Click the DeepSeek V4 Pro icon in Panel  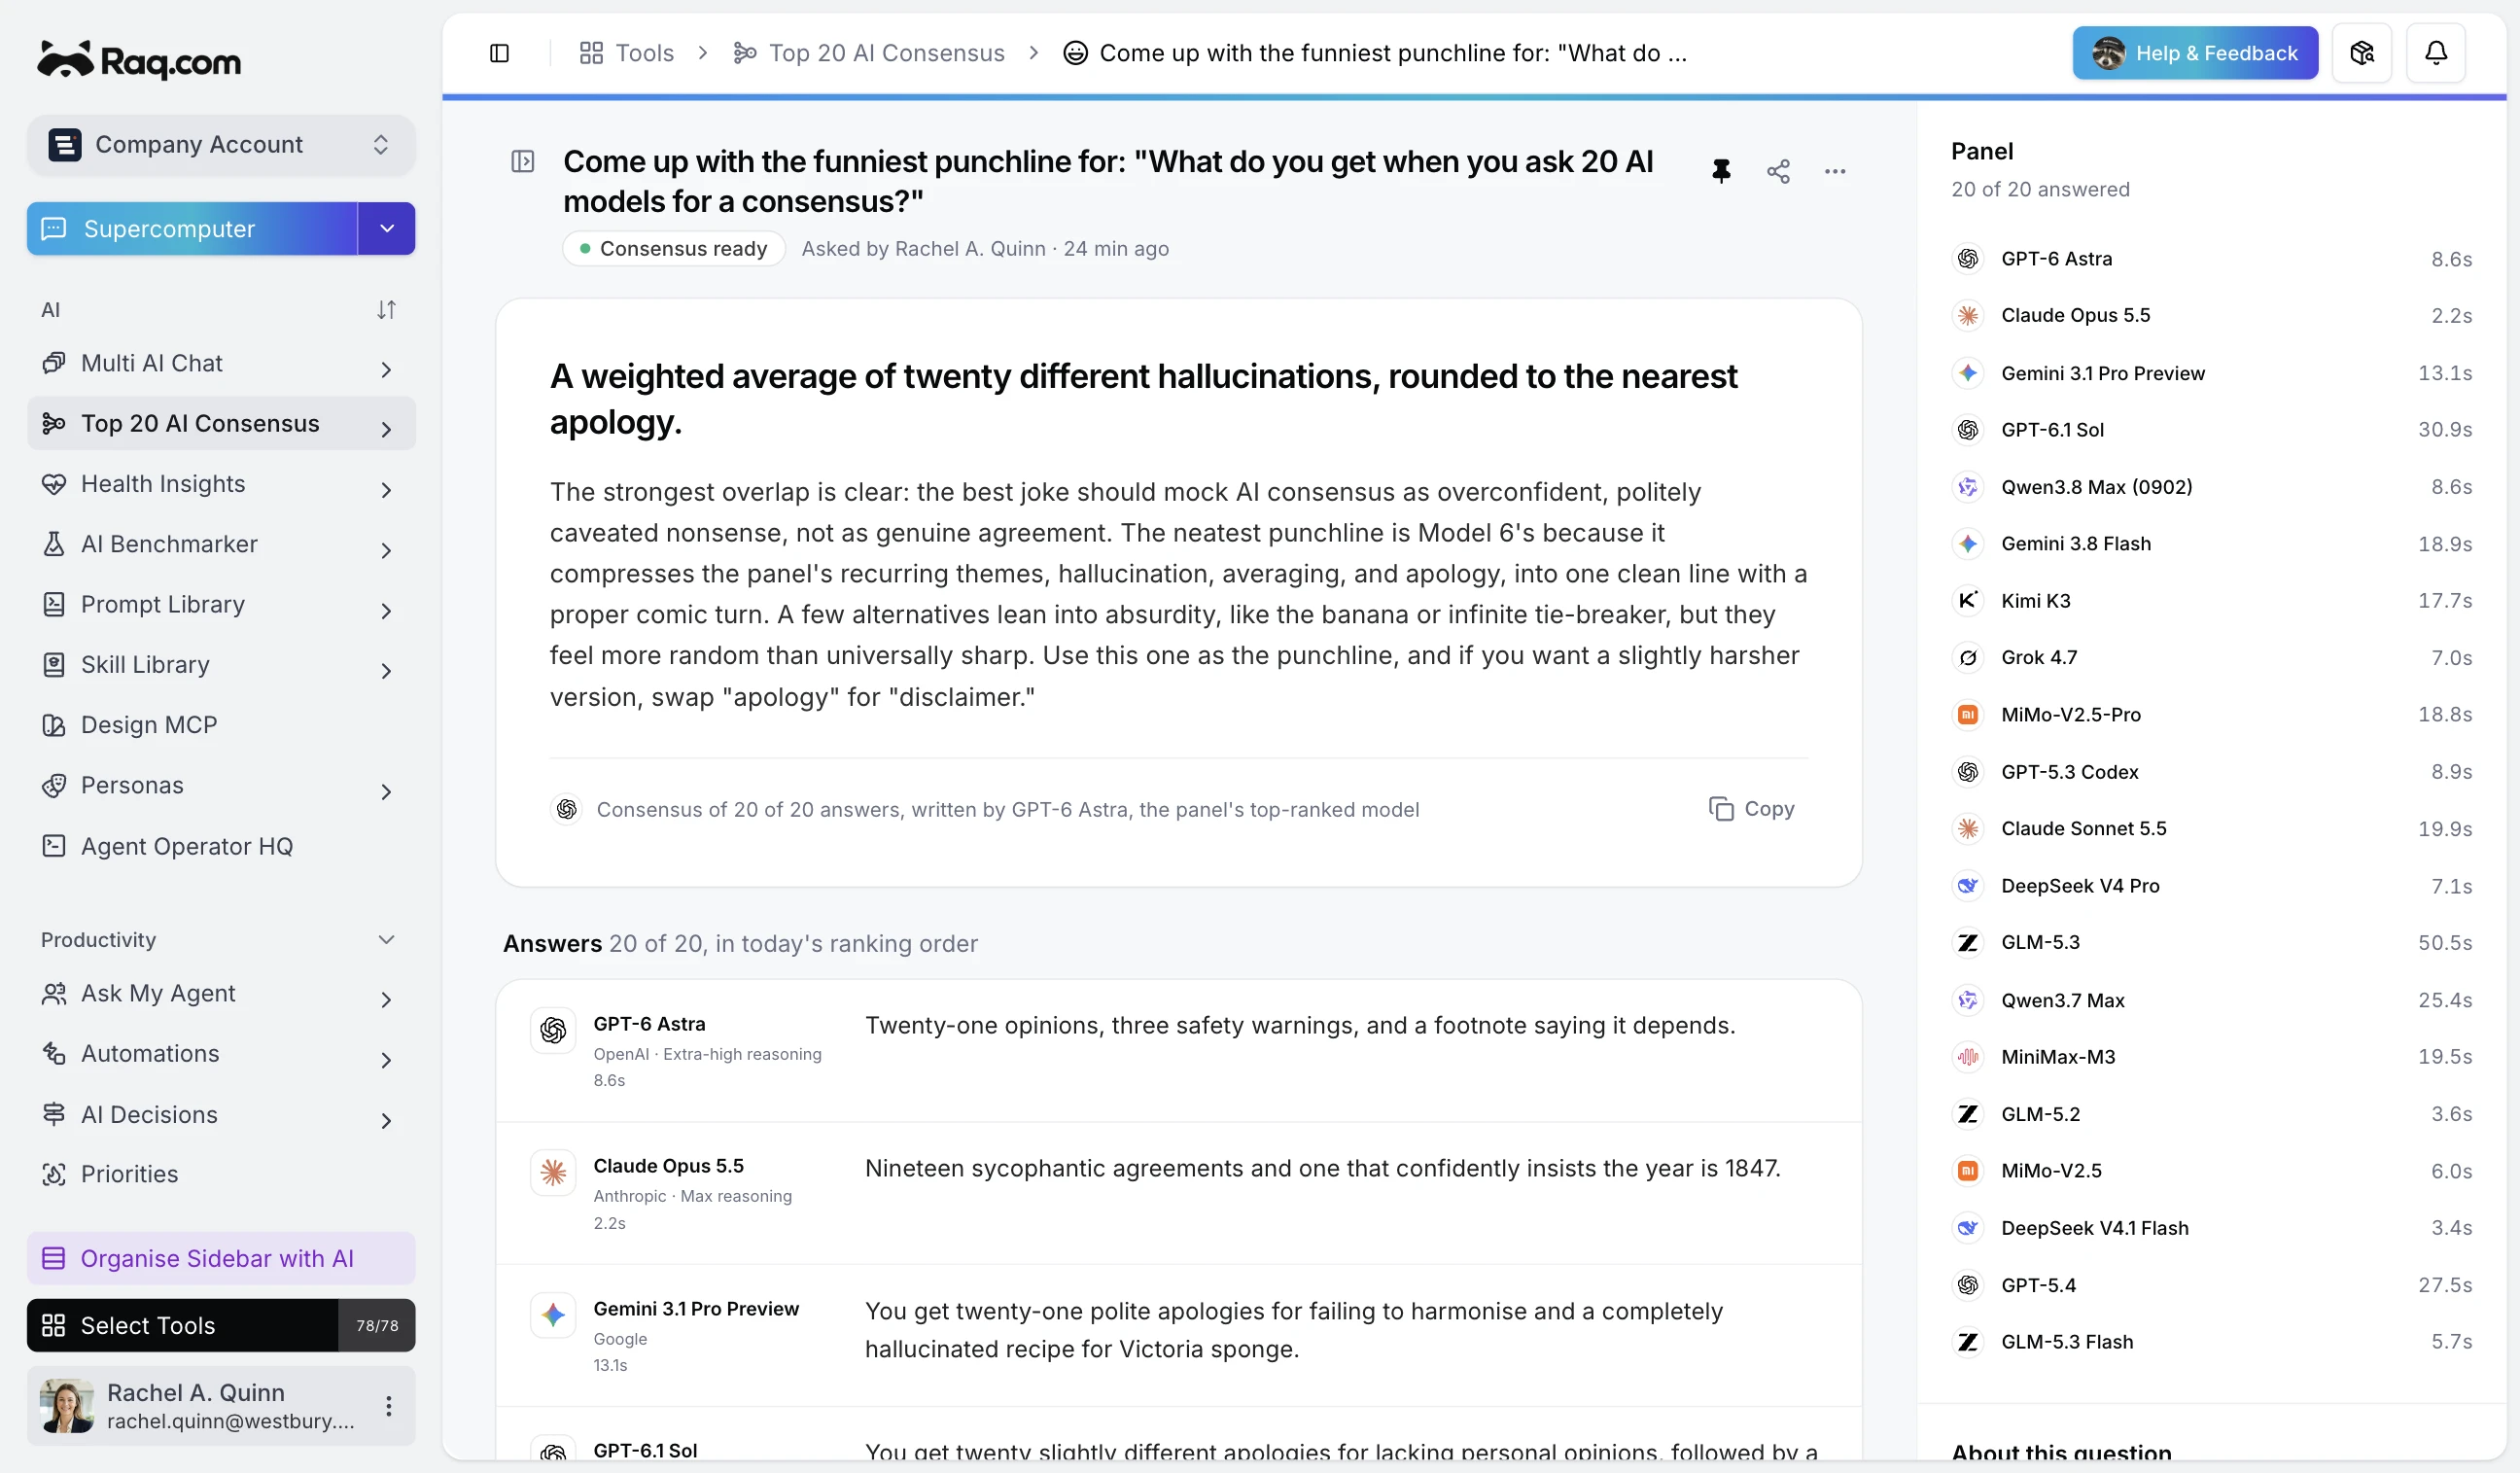(x=1968, y=885)
